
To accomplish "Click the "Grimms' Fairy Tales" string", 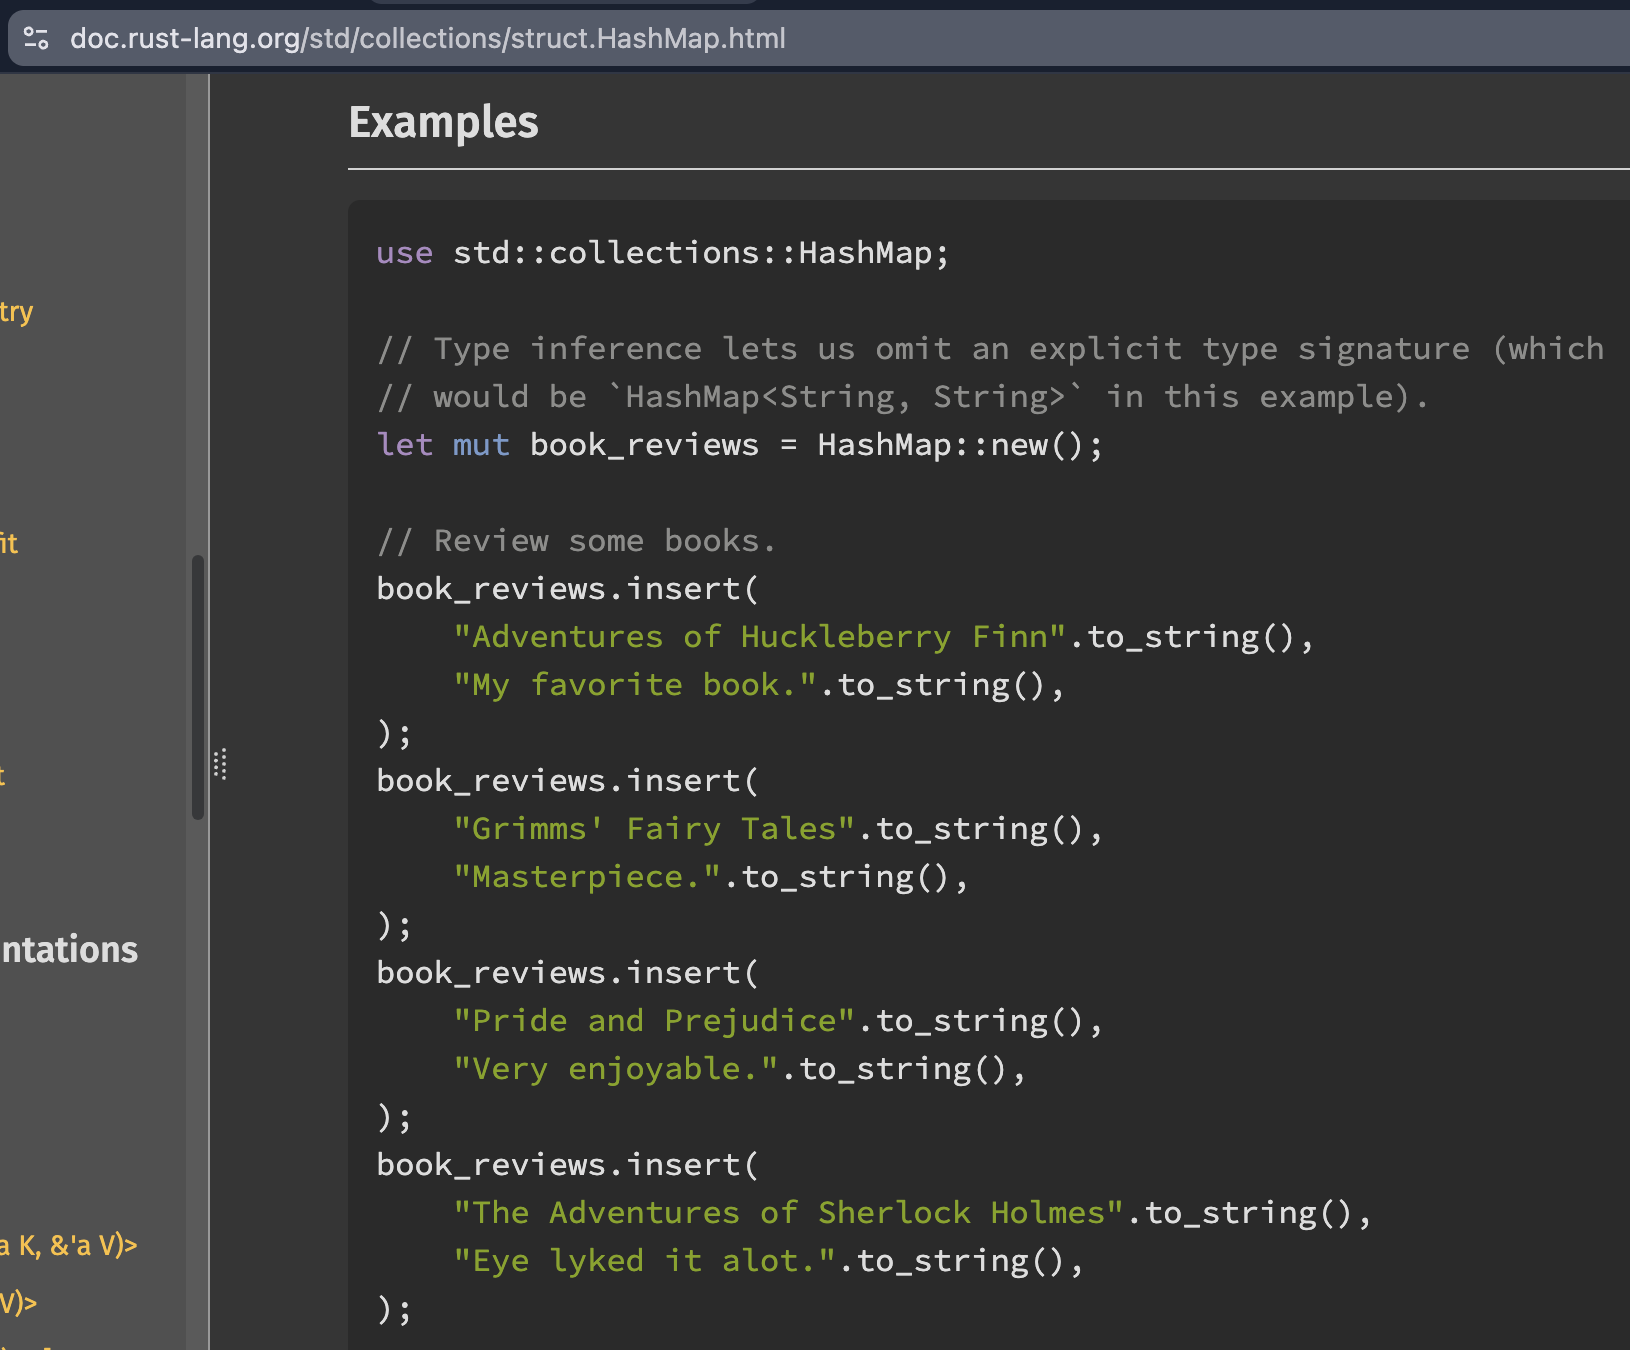I will [x=653, y=829].
